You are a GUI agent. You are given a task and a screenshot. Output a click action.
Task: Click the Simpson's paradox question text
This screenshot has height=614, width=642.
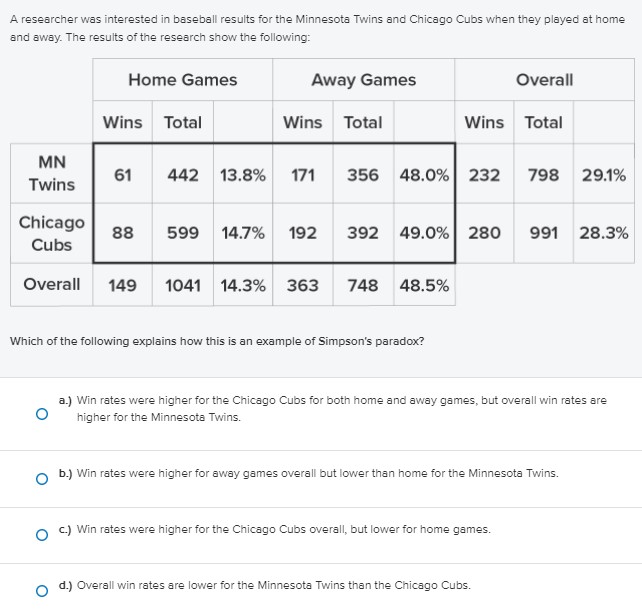(x=217, y=341)
